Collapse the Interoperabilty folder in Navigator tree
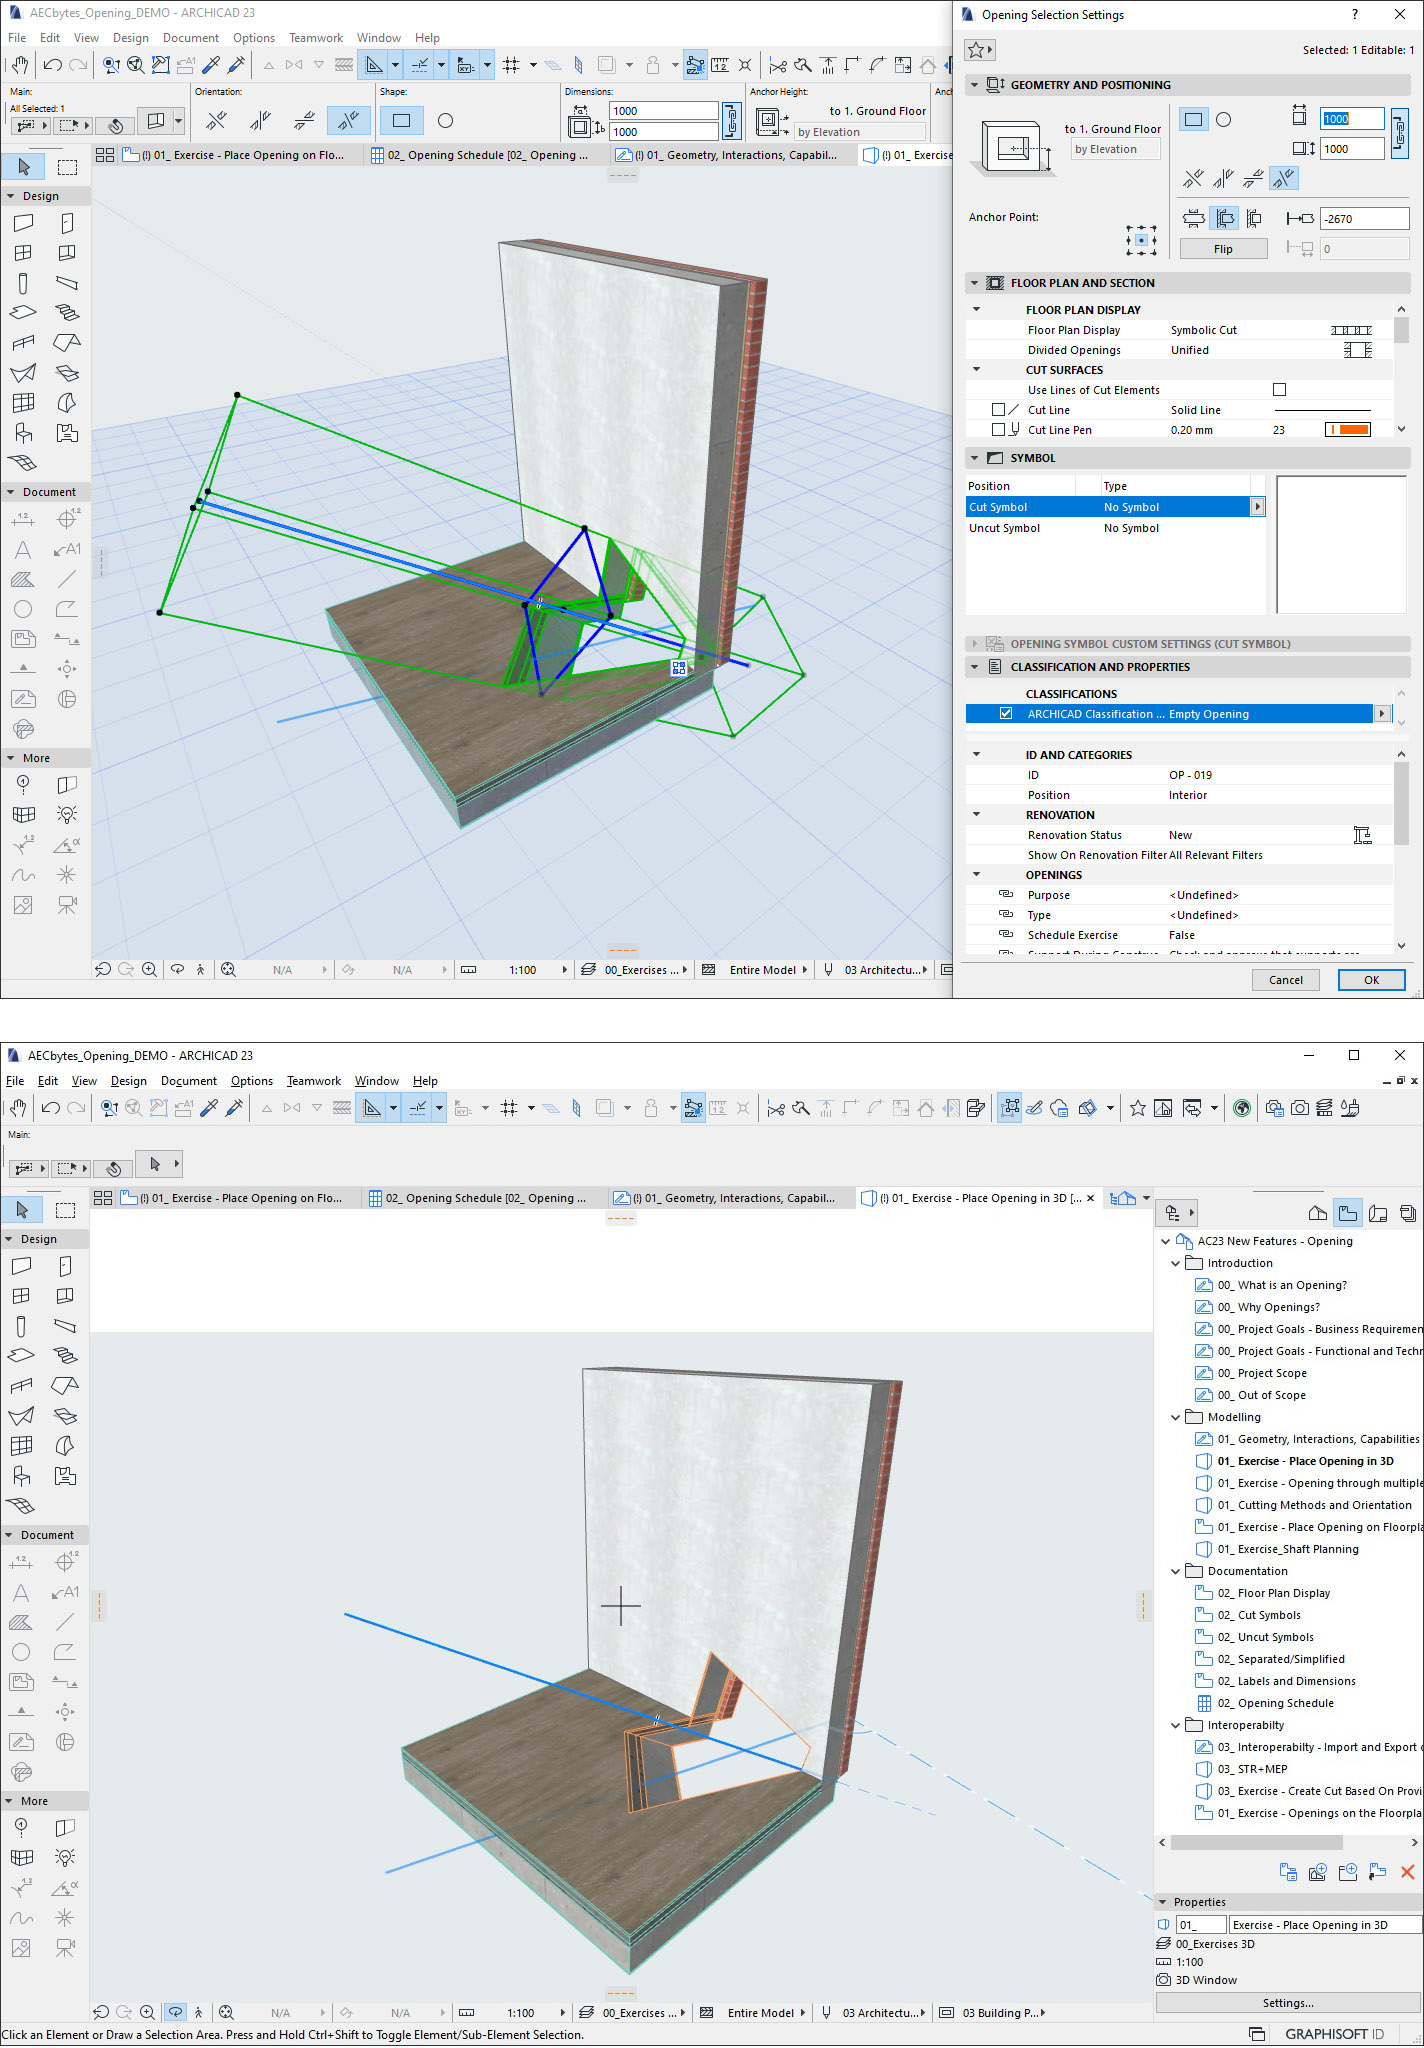The height and width of the screenshot is (2048, 1424). (1176, 1725)
